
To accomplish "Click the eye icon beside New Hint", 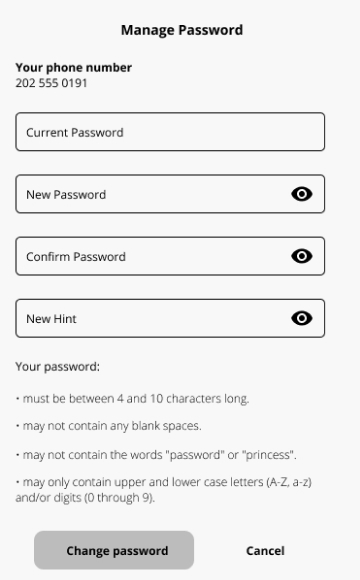I will (302, 318).
